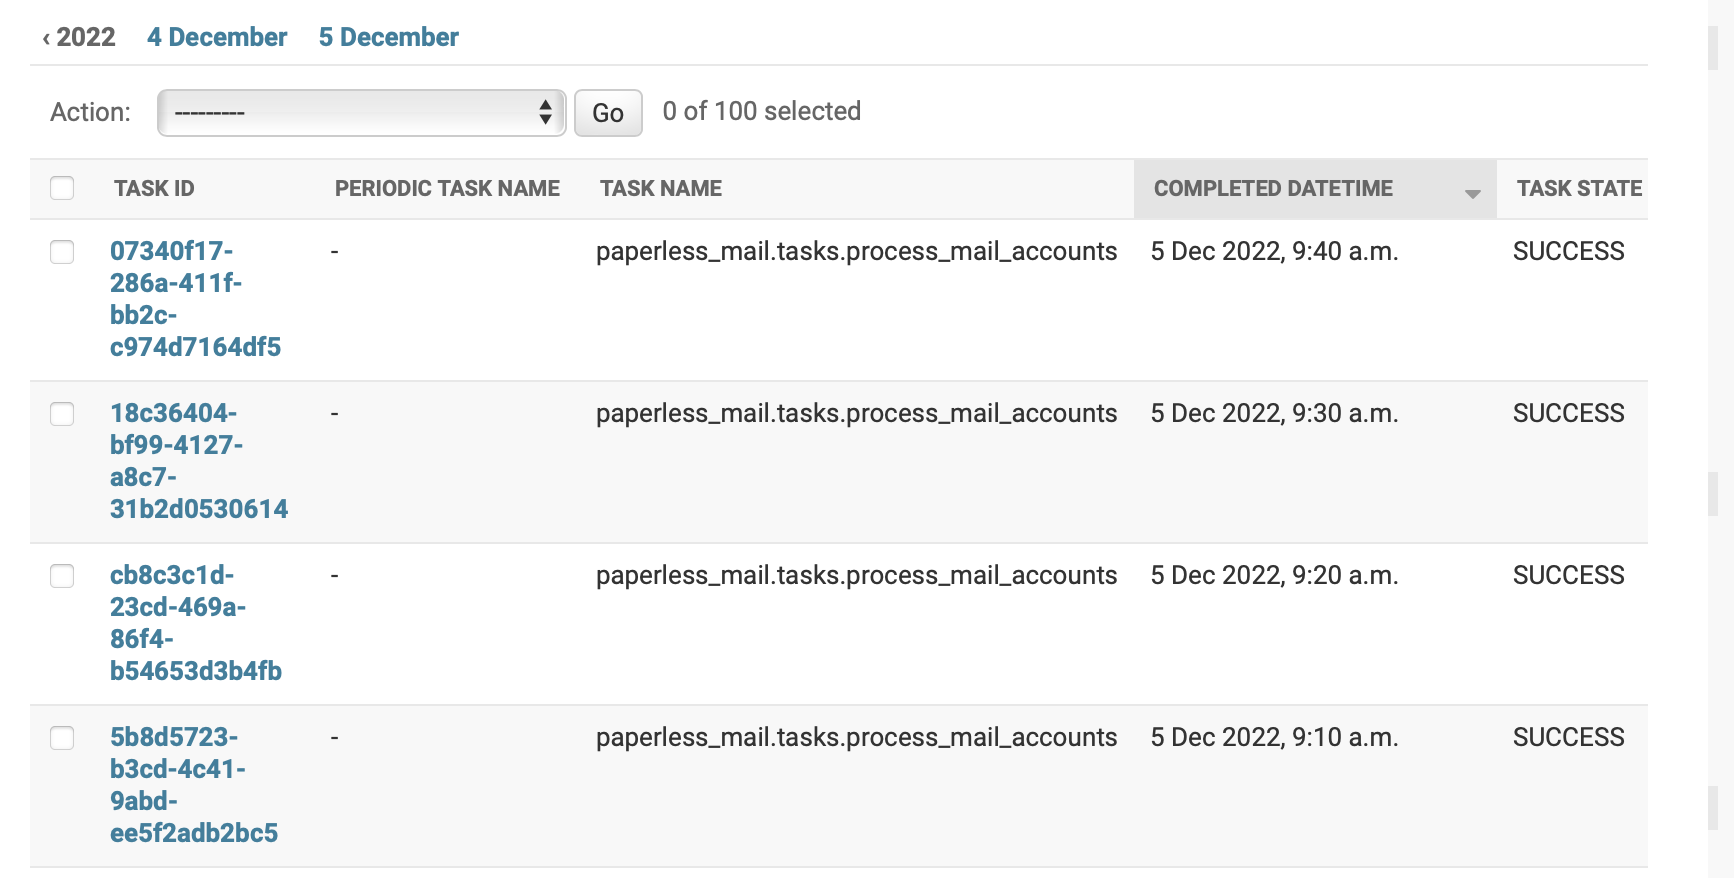Image resolution: width=1734 pixels, height=878 pixels.
Task: Open the 5 December filter link
Action: click(x=389, y=37)
